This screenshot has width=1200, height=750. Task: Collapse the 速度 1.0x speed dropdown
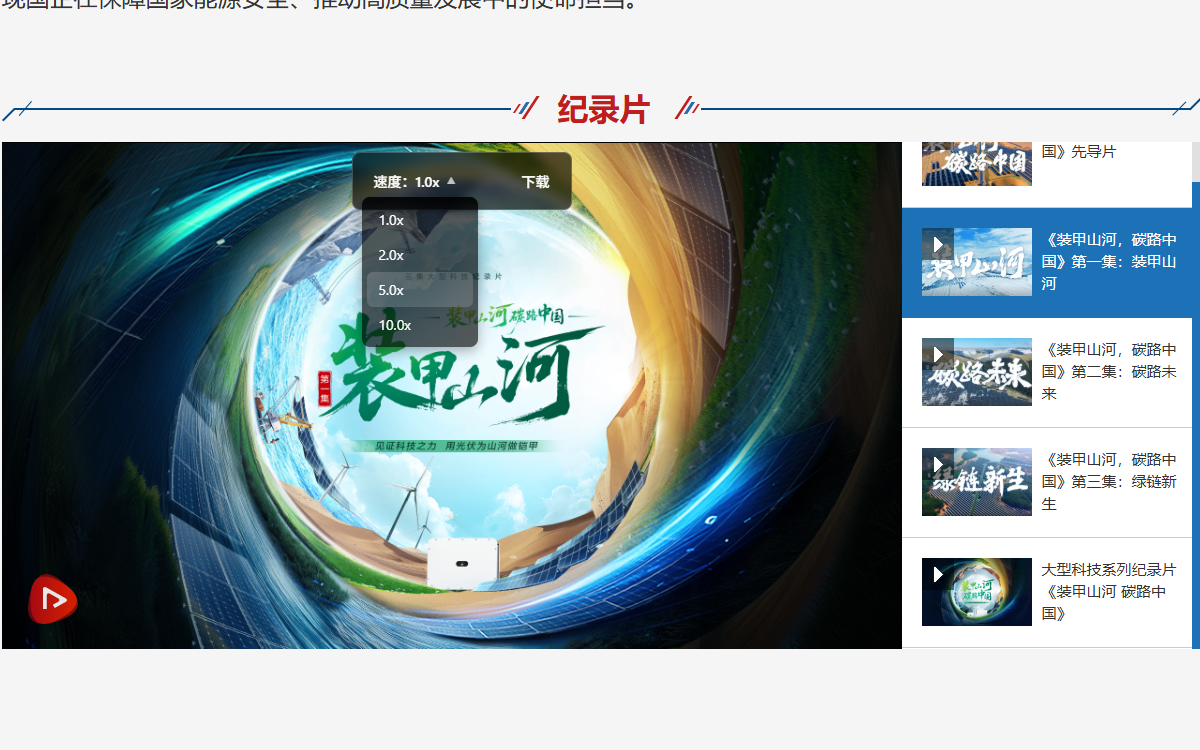[x=414, y=182]
